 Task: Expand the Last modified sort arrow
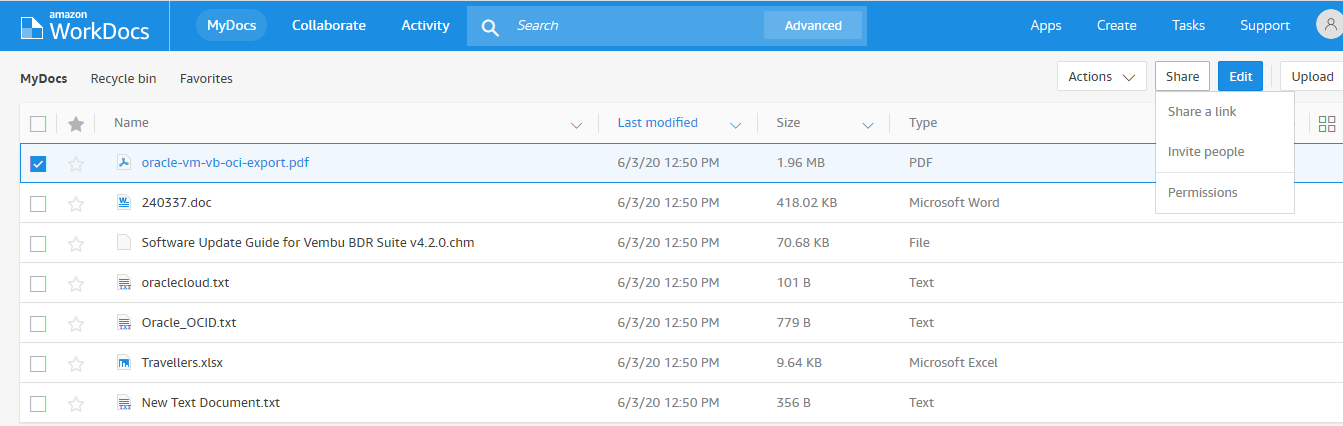[x=736, y=125]
